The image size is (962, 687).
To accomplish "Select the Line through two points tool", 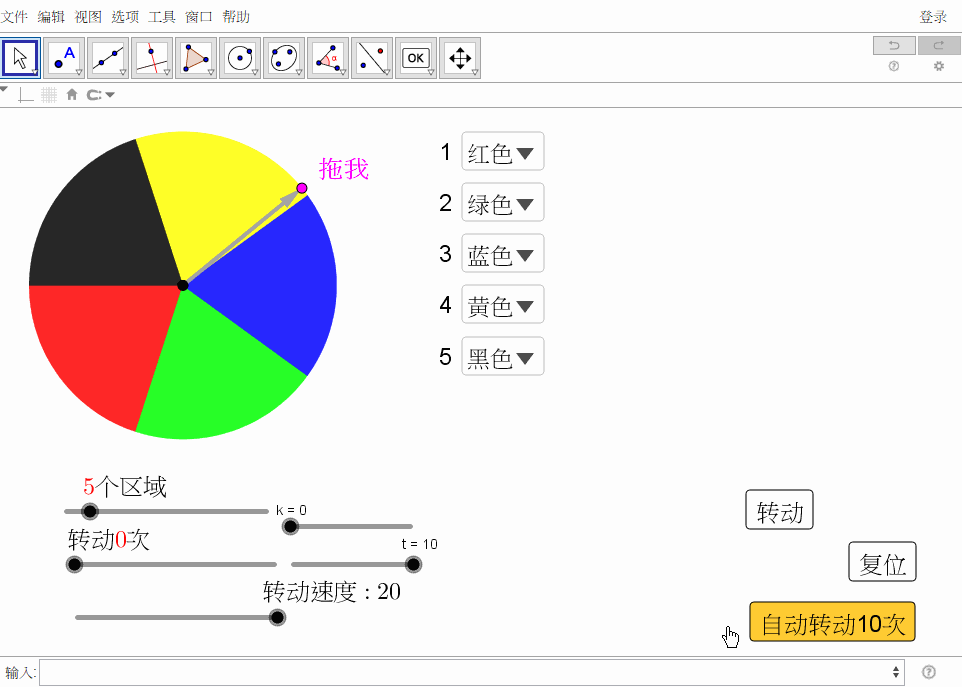I will pyautogui.click(x=108, y=58).
